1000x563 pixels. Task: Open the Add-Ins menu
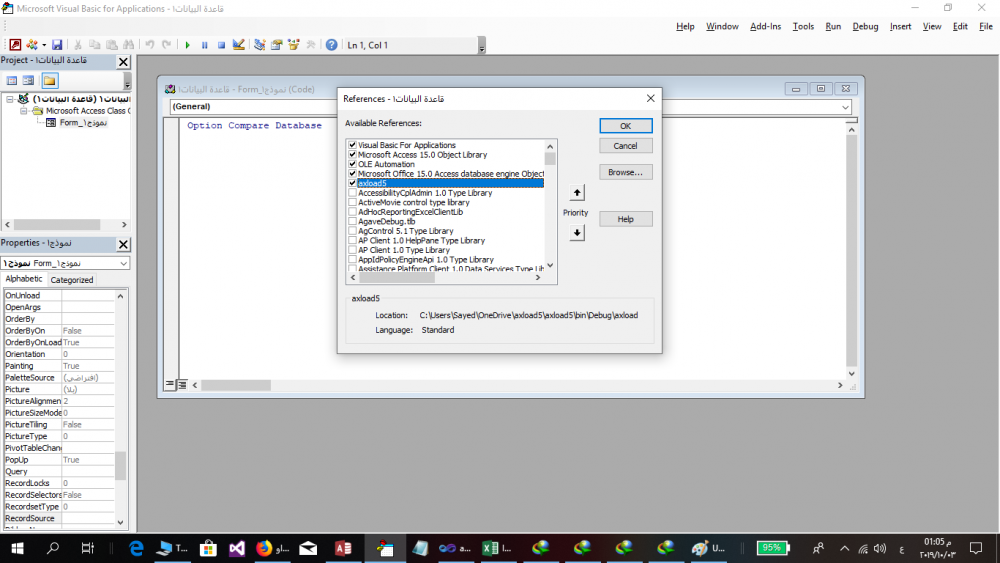(x=765, y=26)
